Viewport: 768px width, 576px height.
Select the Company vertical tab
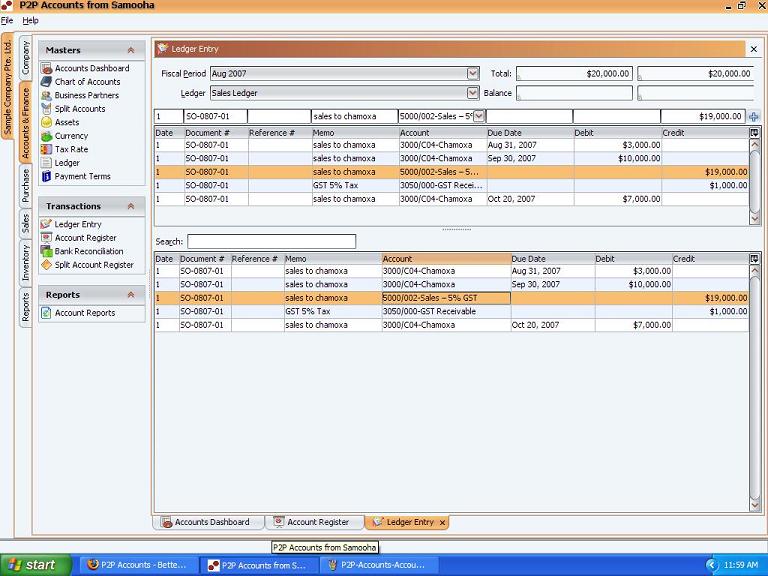pyautogui.click(x=26, y=57)
